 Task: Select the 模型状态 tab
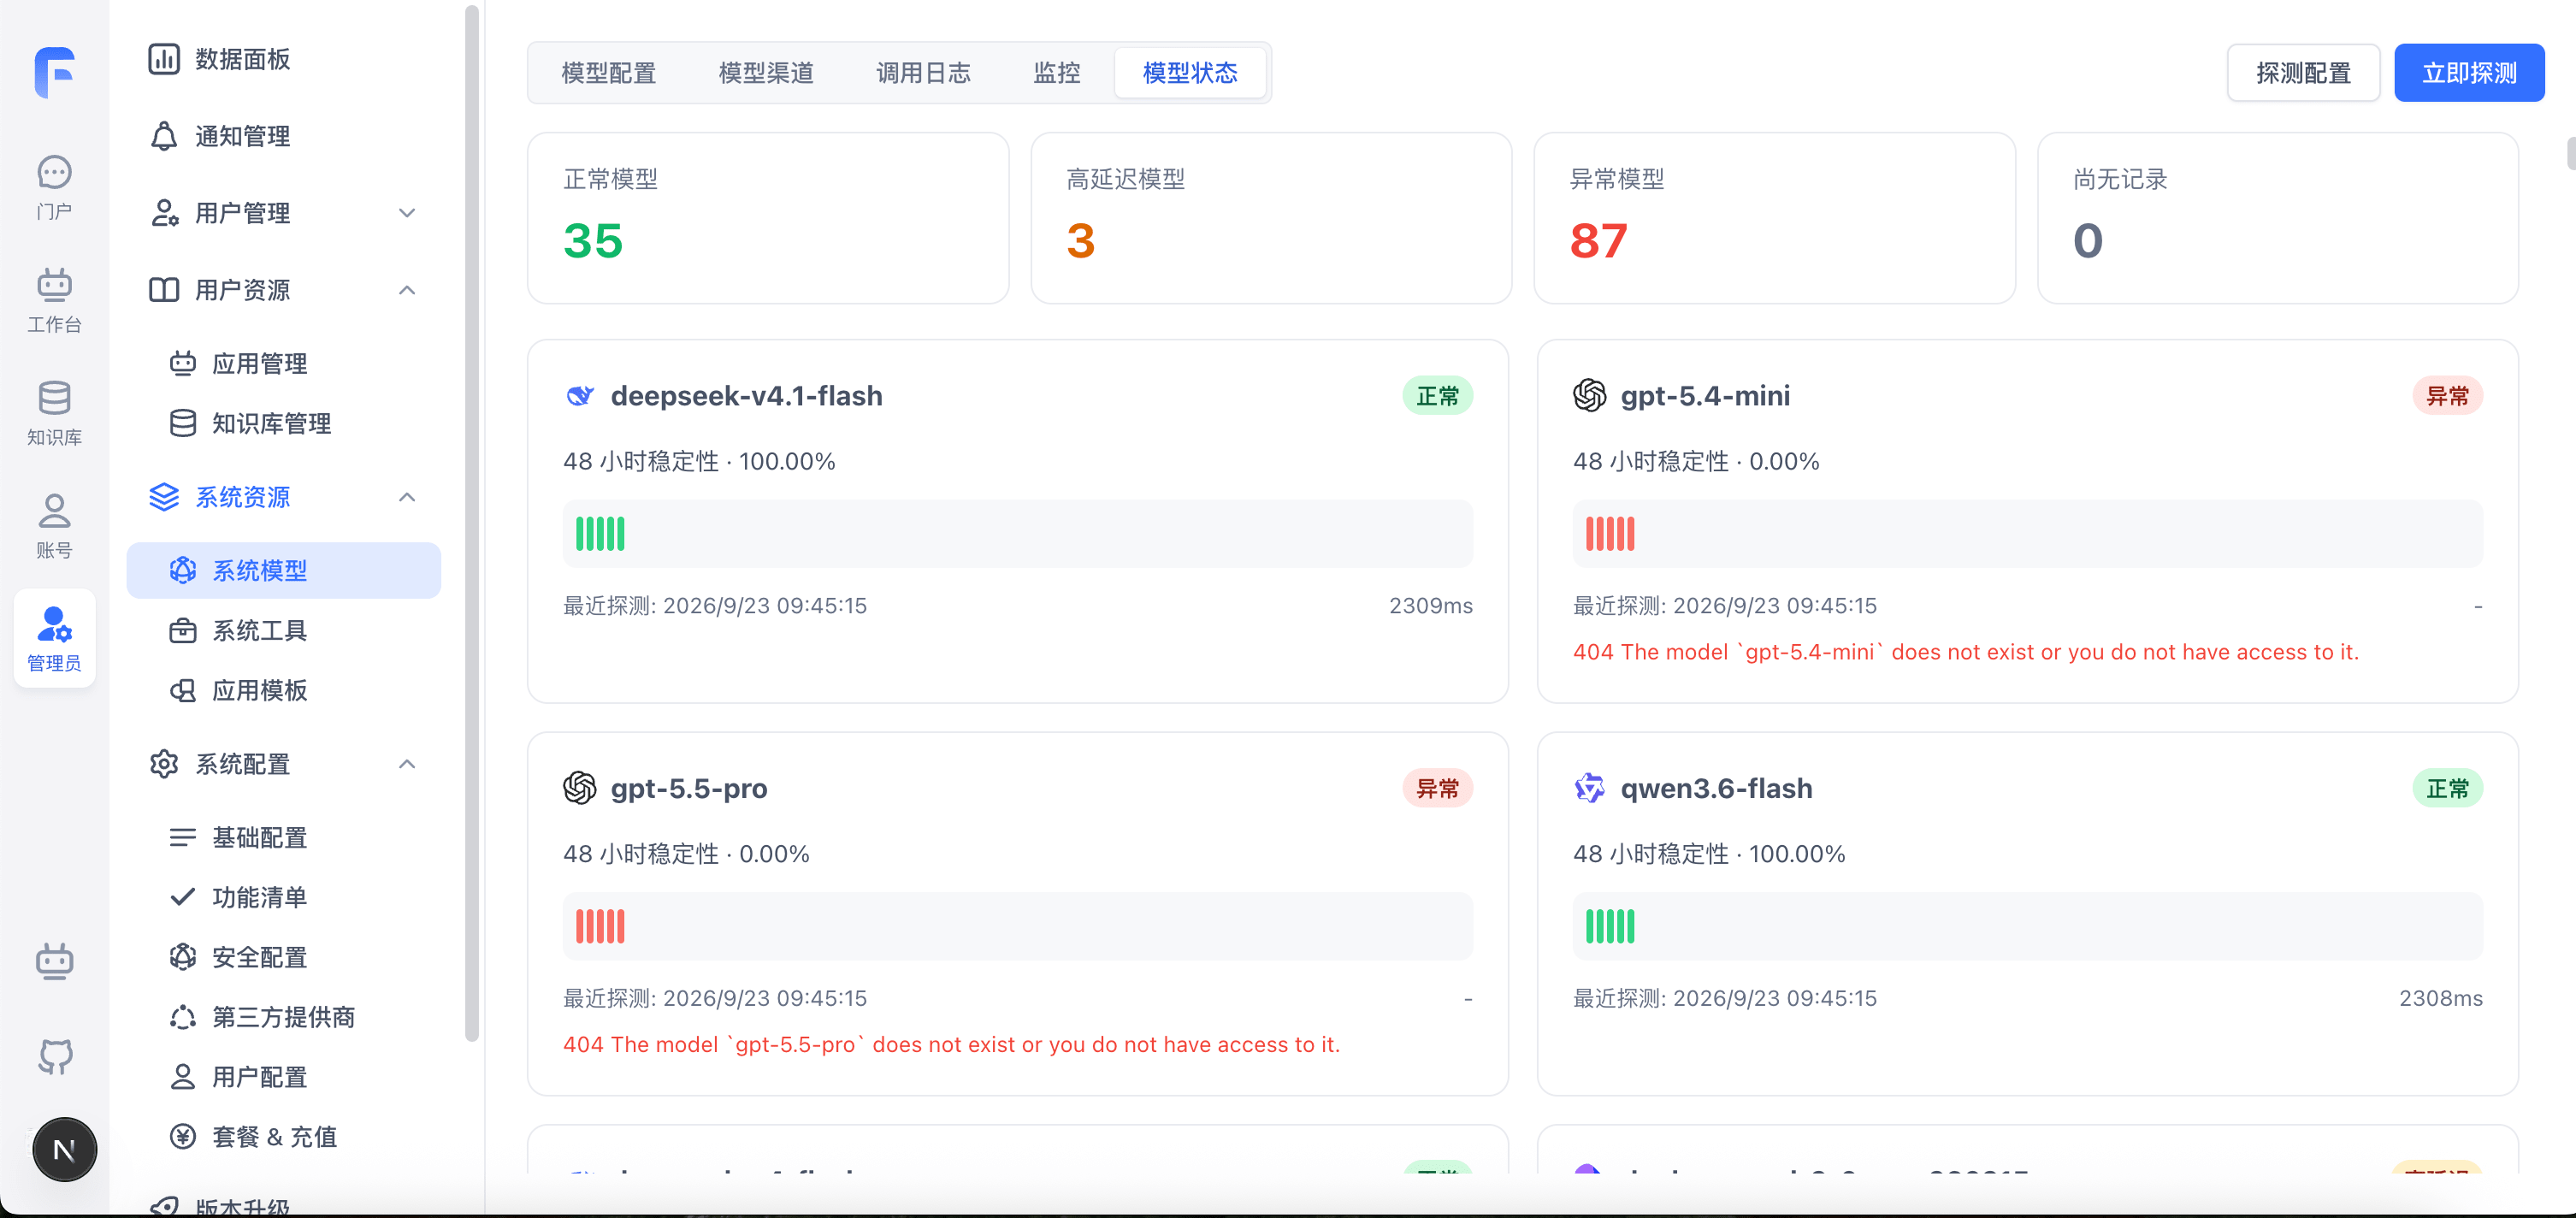point(1190,73)
